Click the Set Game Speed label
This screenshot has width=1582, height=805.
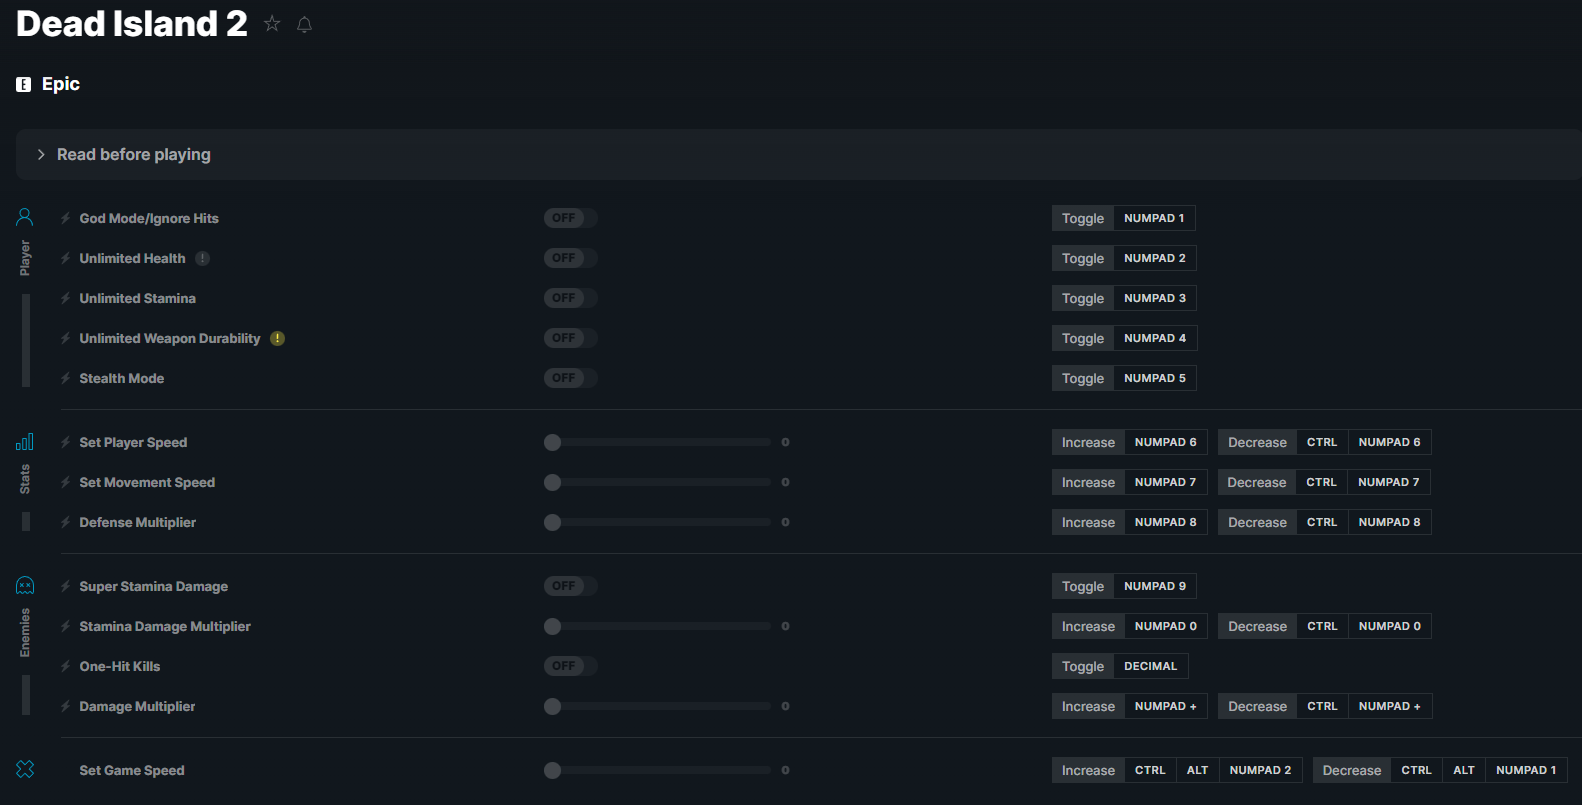coord(132,770)
